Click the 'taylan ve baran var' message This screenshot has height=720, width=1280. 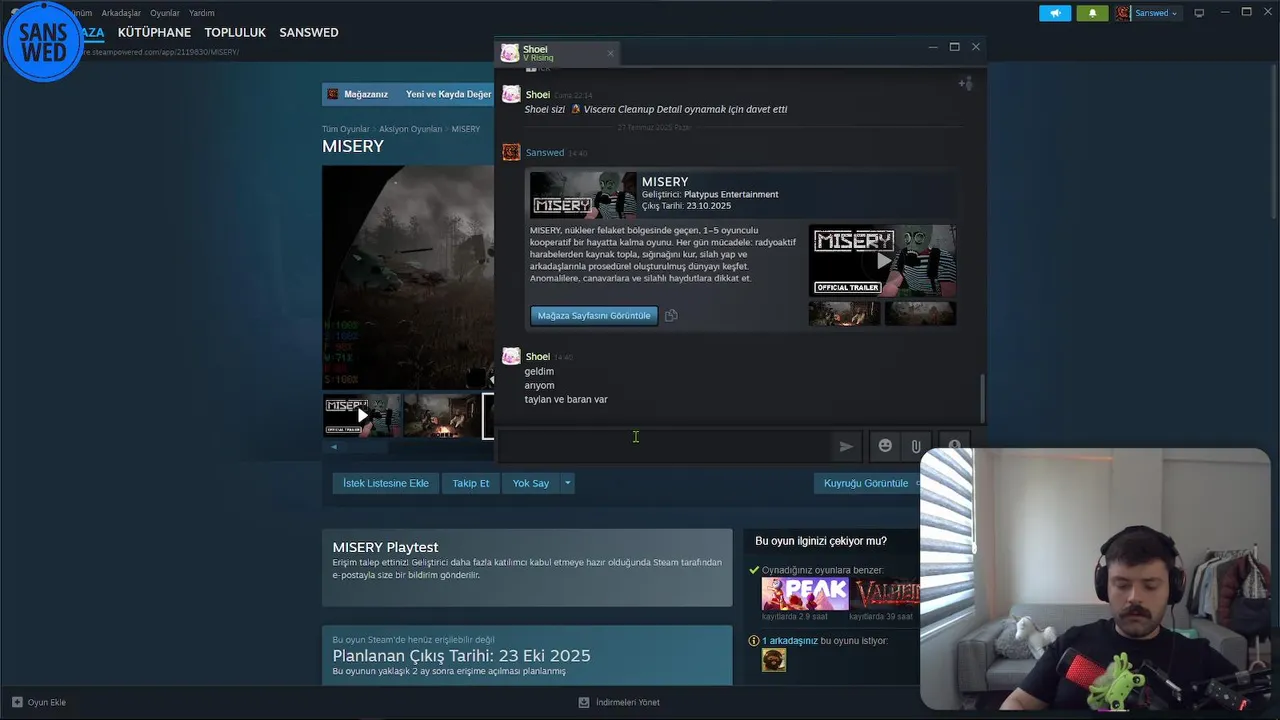(566, 399)
